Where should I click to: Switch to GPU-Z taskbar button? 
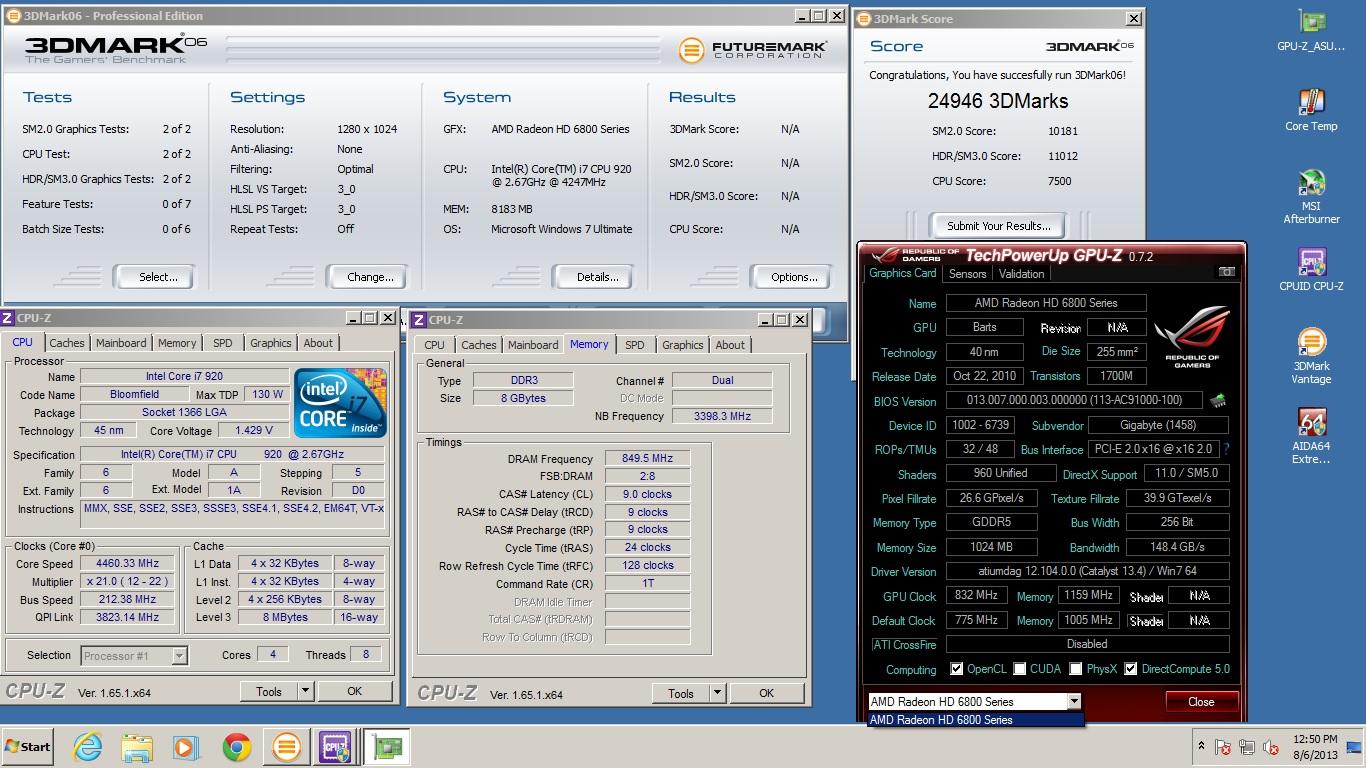tap(385, 747)
